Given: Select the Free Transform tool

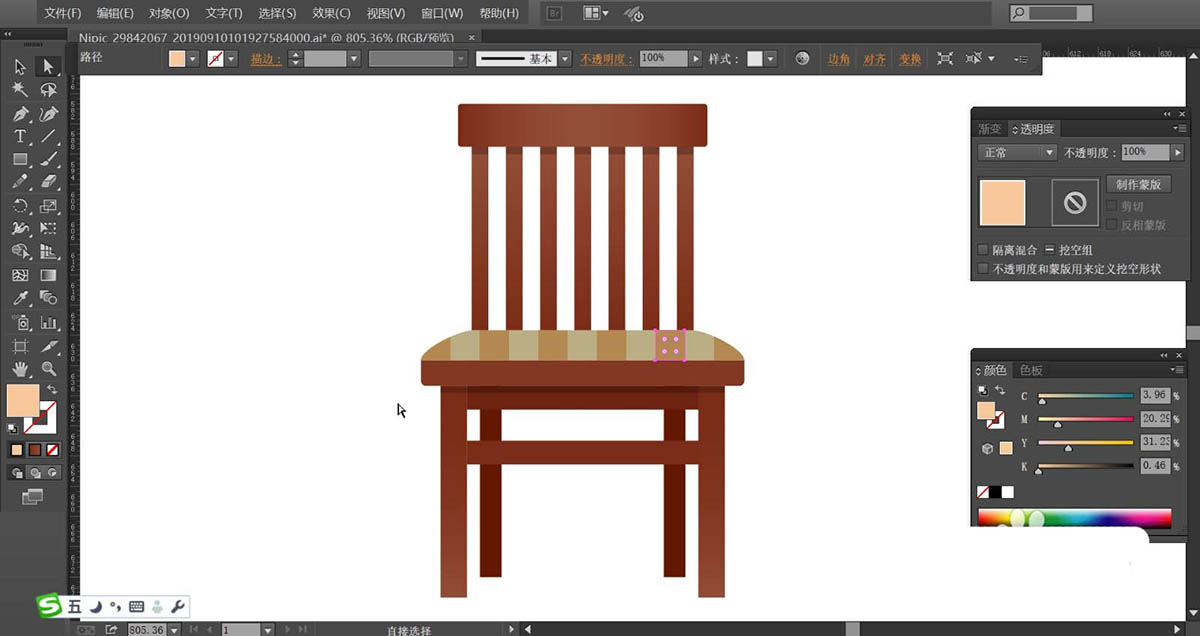Looking at the screenshot, I should pyautogui.click(x=48, y=229).
